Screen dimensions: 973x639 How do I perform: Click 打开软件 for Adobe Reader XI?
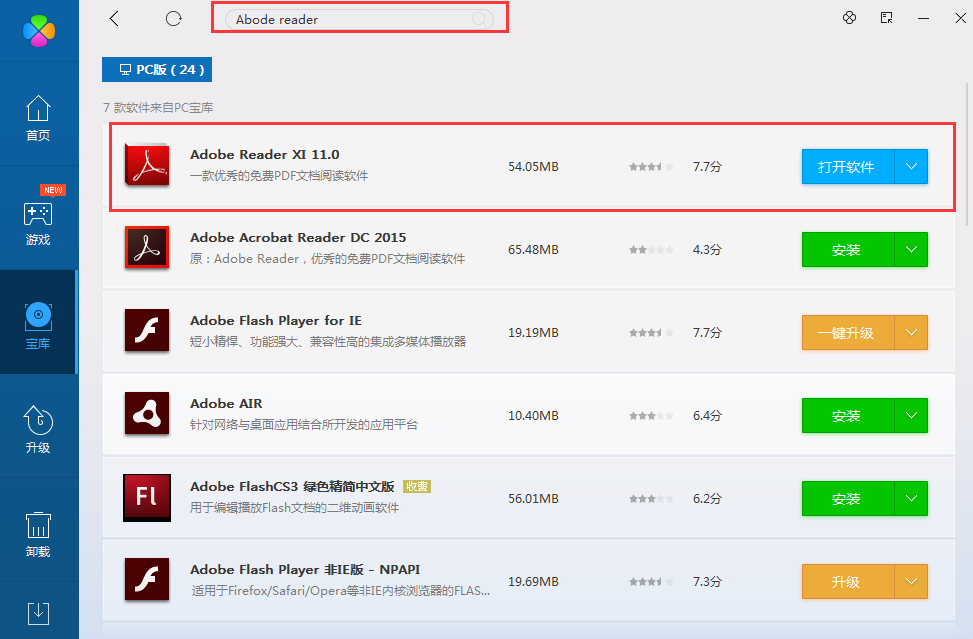pos(848,166)
